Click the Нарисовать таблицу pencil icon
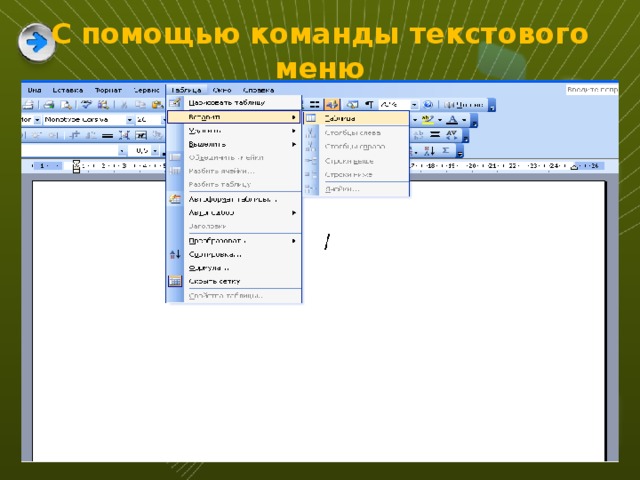Image resolution: width=640 pixels, height=480 pixels. (x=175, y=103)
